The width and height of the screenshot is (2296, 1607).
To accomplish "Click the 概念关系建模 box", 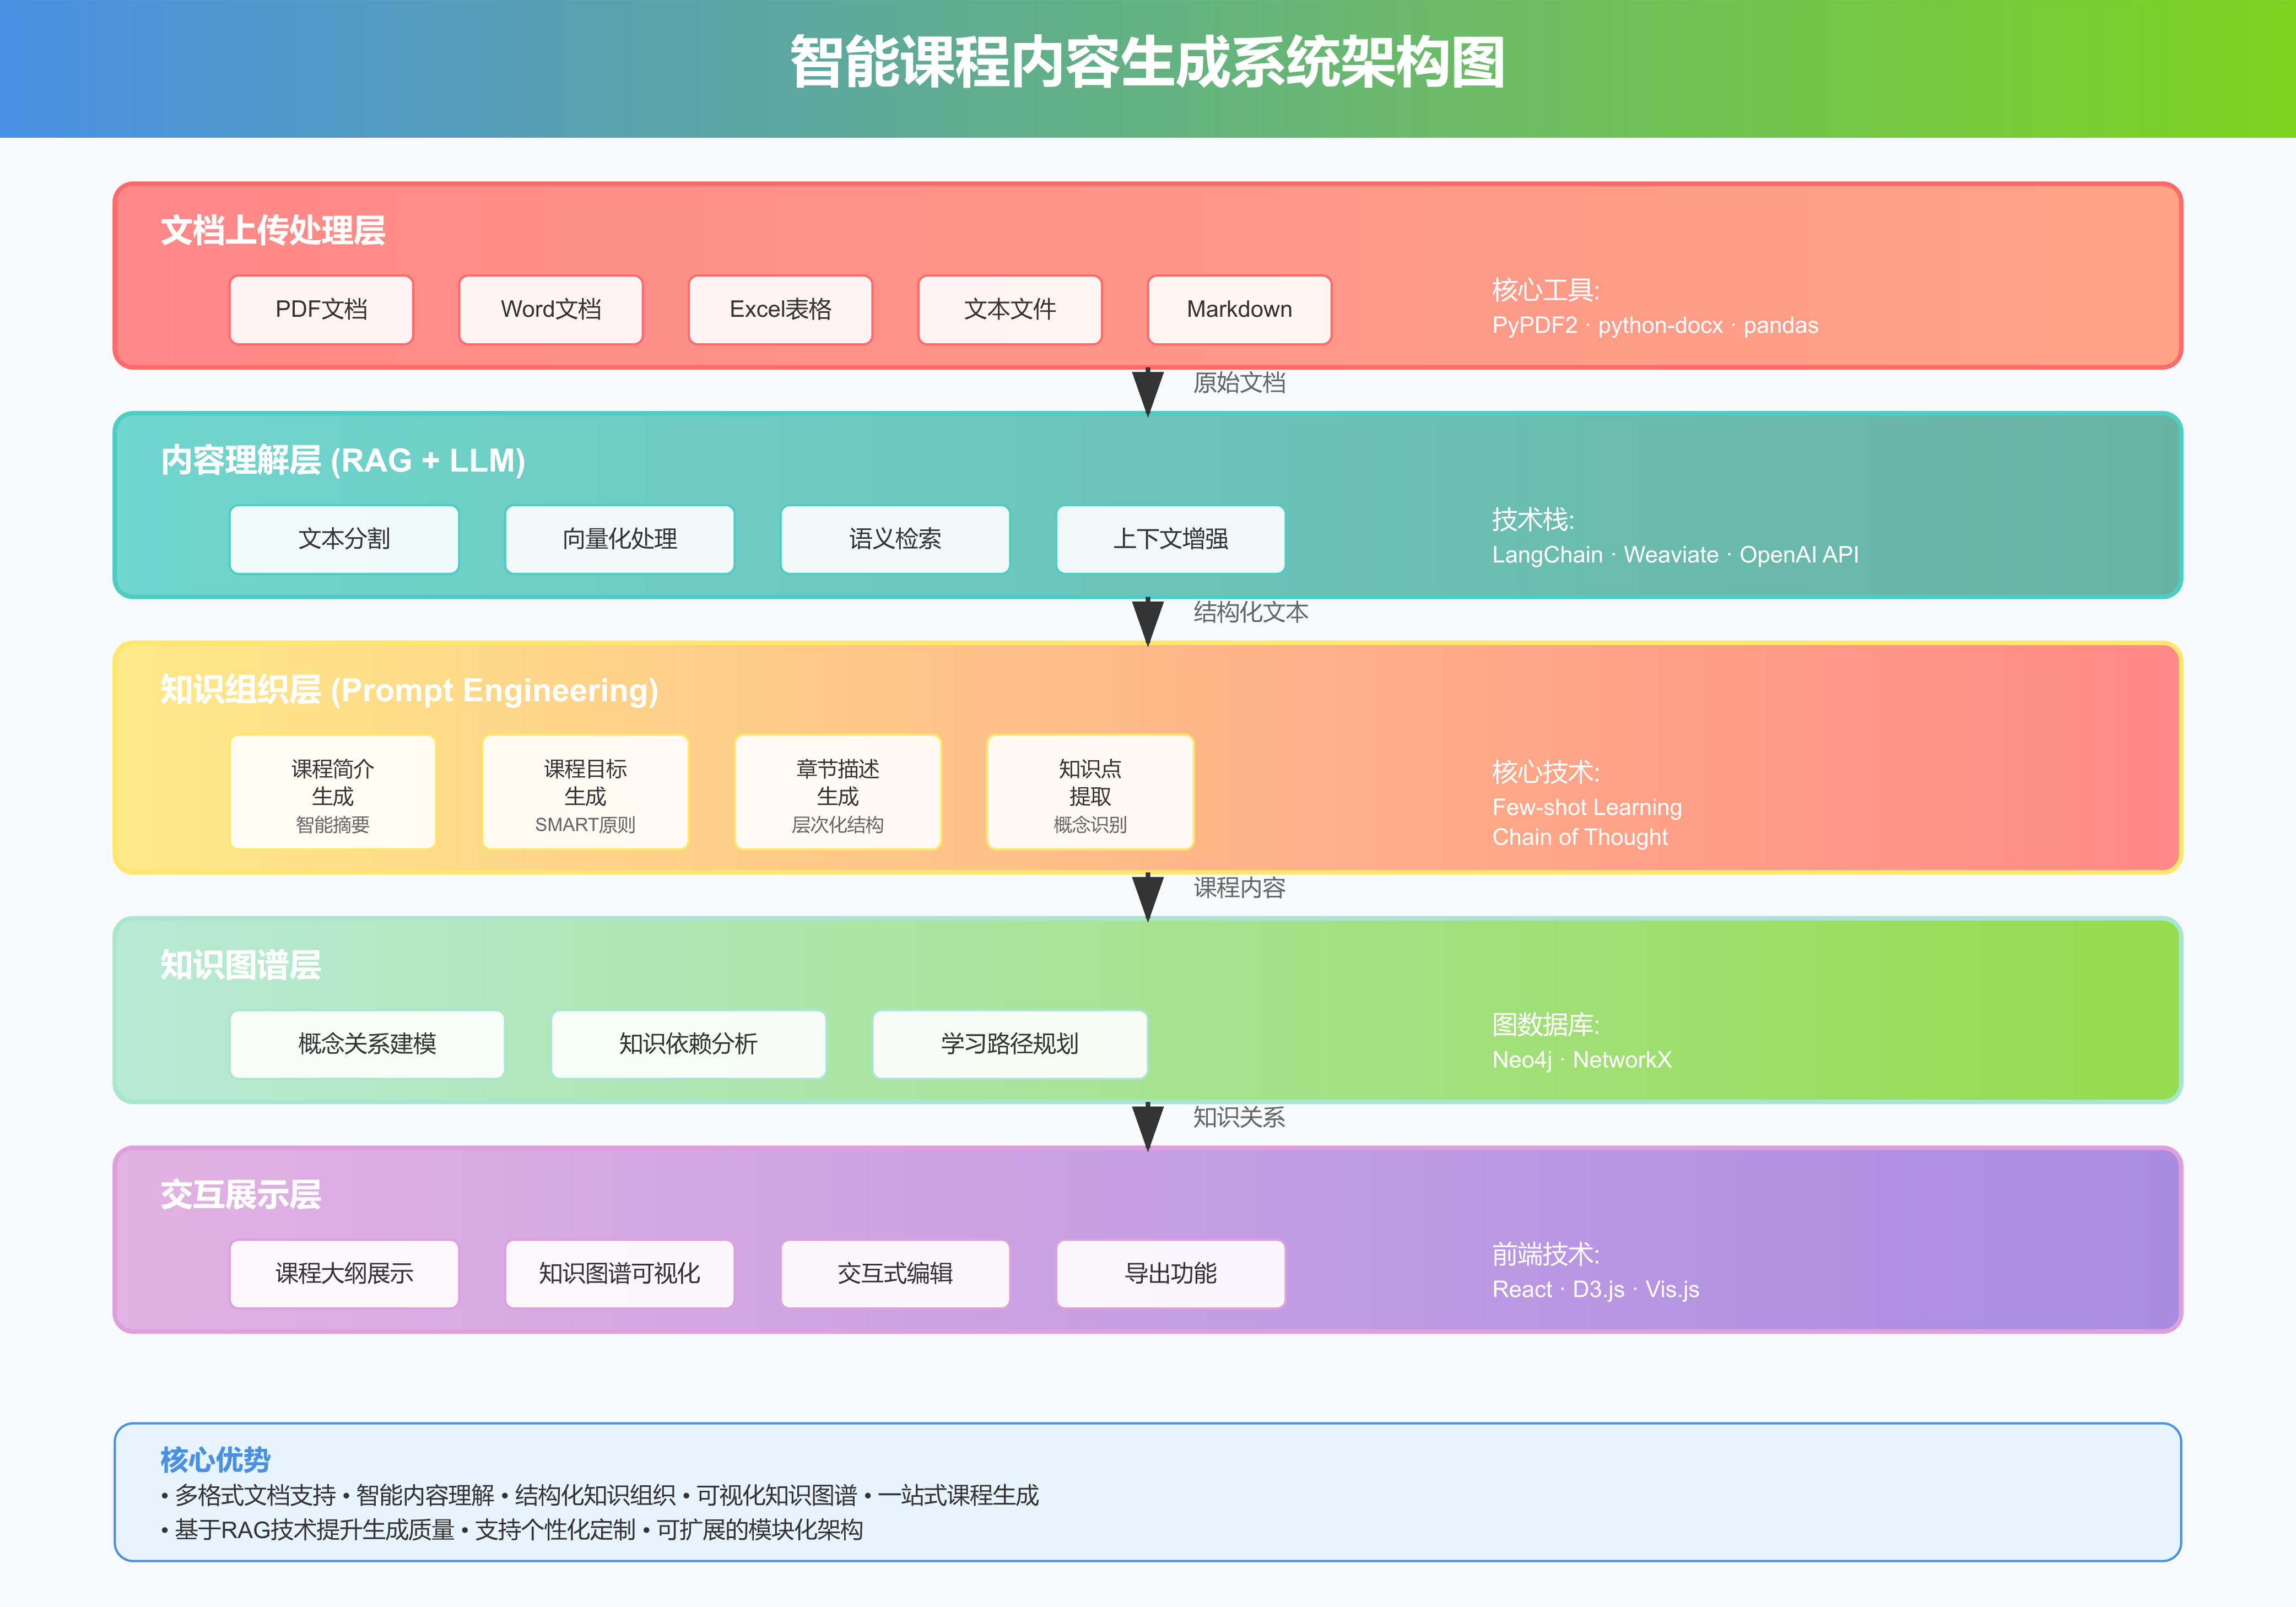I will click(367, 1044).
